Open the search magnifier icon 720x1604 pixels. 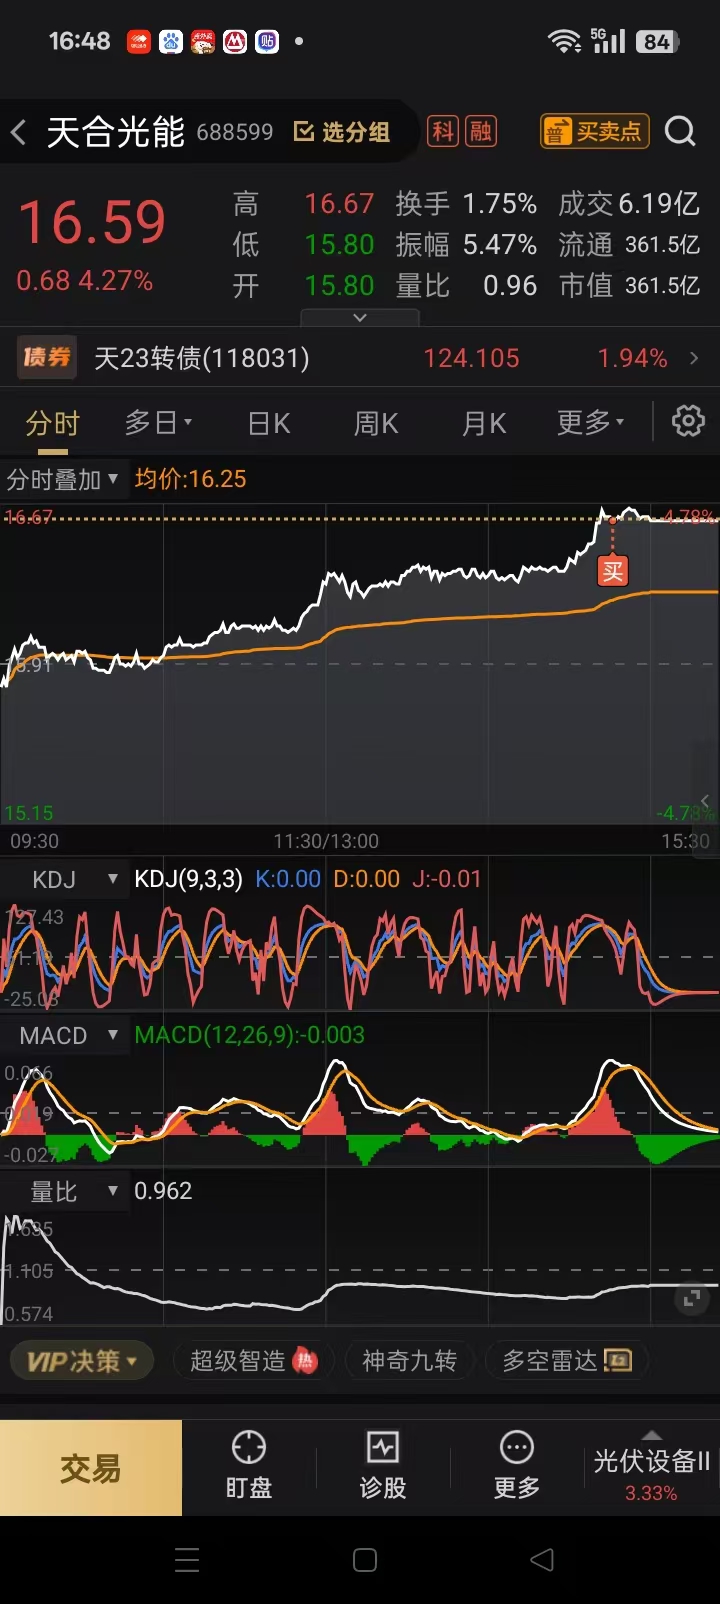point(680,131)
